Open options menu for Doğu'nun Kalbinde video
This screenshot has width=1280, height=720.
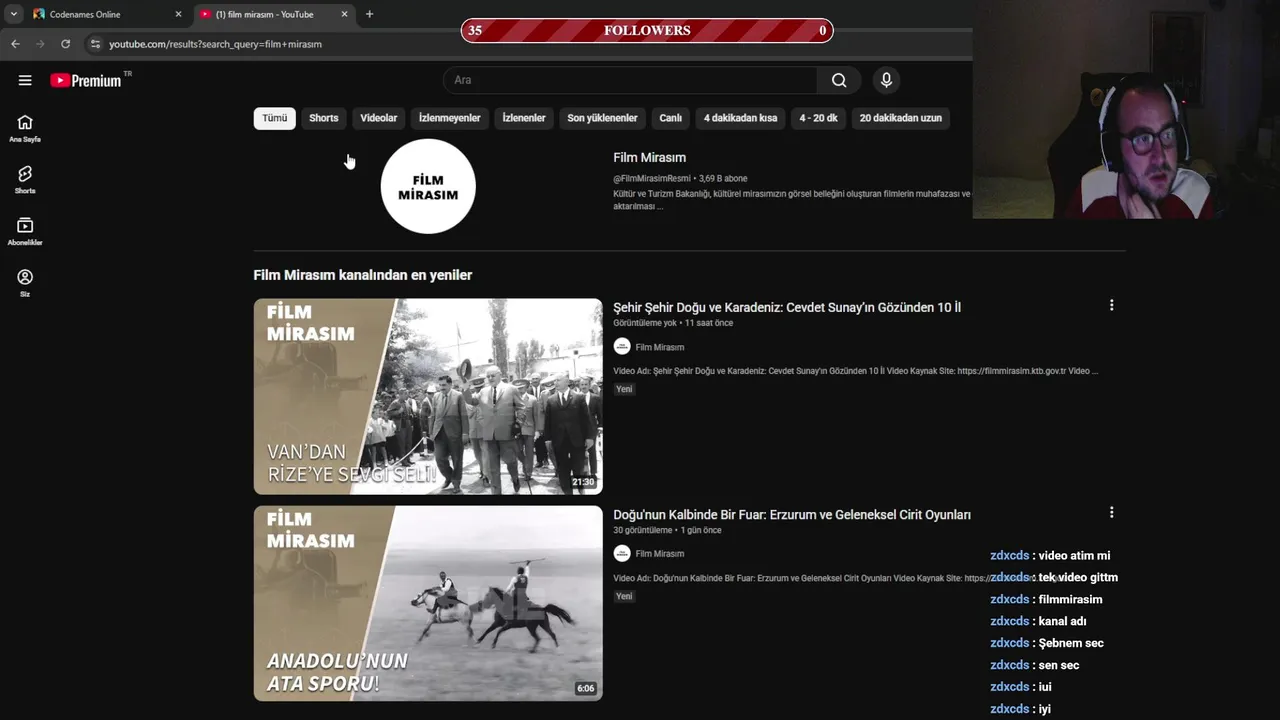[1111, 512]
